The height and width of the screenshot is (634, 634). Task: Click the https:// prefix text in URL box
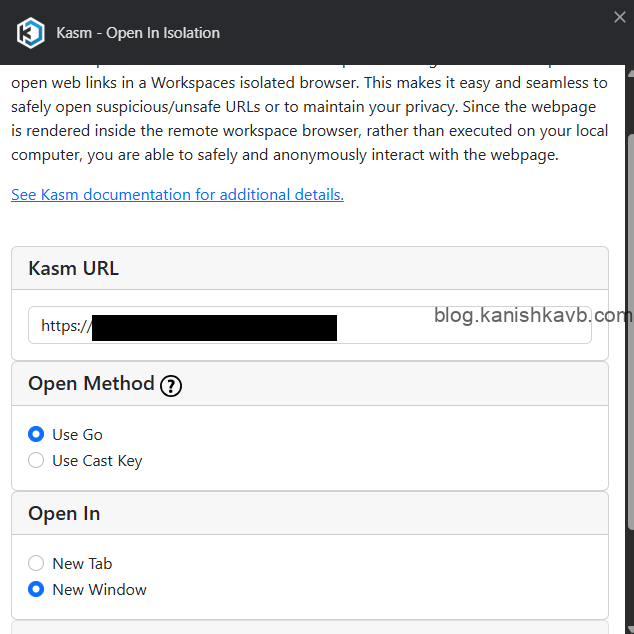(x=65, y=326)
